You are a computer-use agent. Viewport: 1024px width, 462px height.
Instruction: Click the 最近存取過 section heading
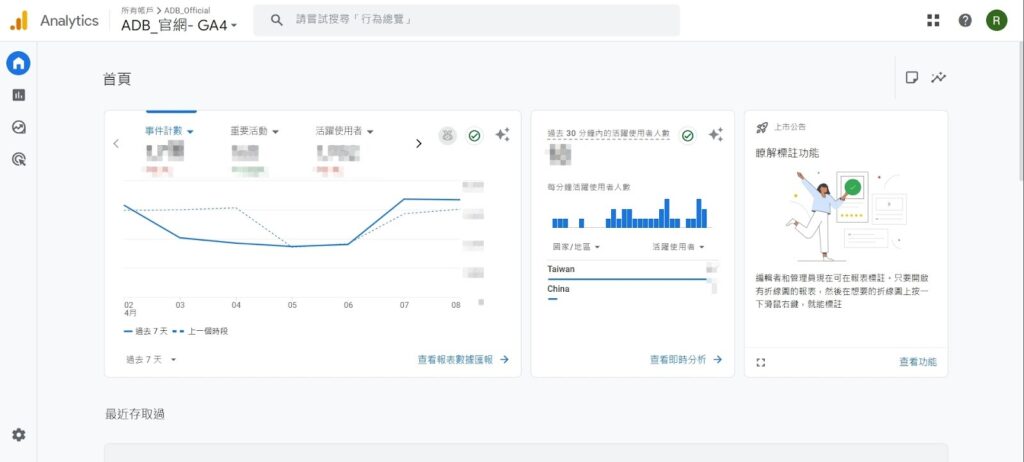tap(135, 414)
